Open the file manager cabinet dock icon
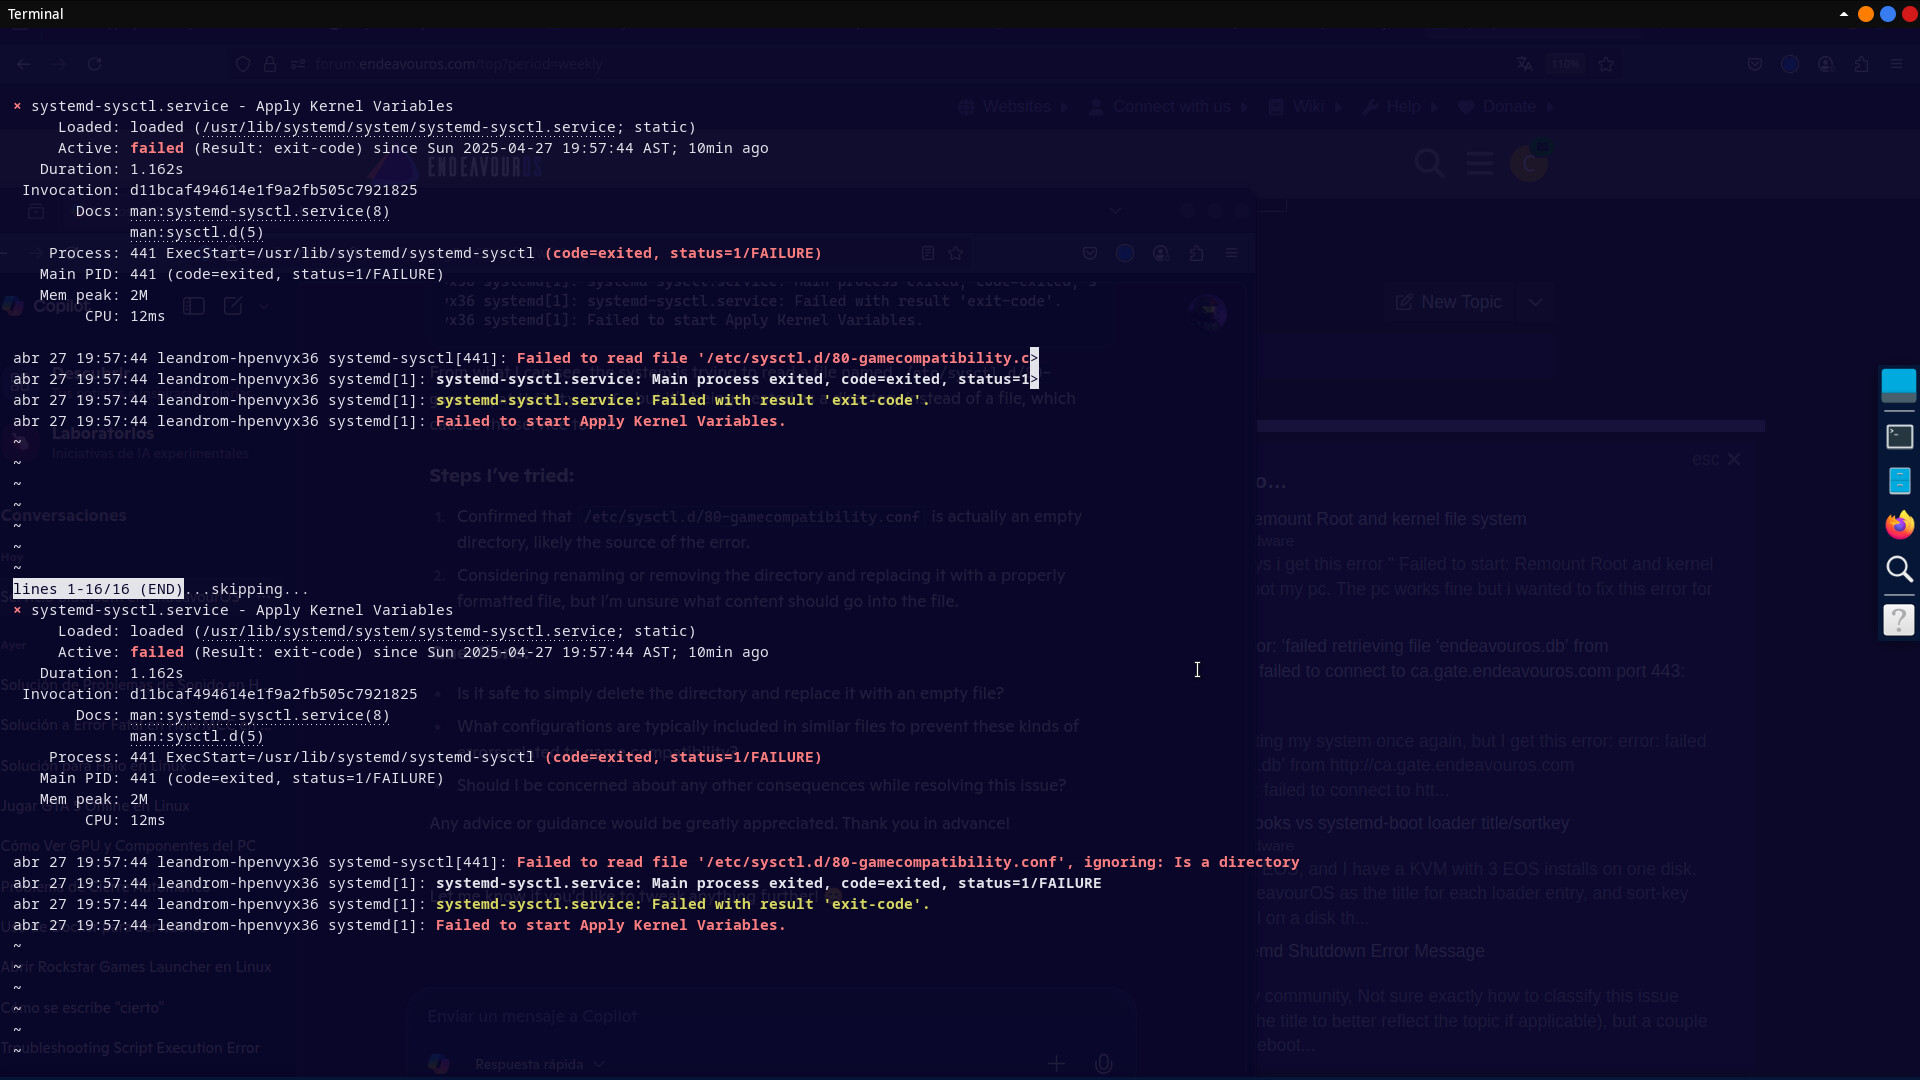Image resolution: width=1920 pixels, height=1080 pixels. click(1899, 481)
